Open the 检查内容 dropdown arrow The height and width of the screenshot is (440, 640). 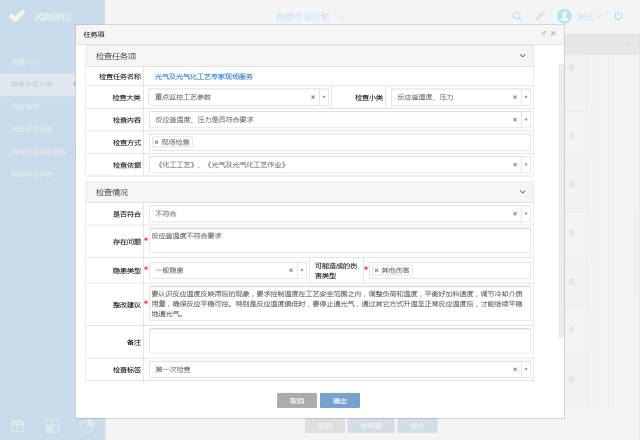pos(526,120)
